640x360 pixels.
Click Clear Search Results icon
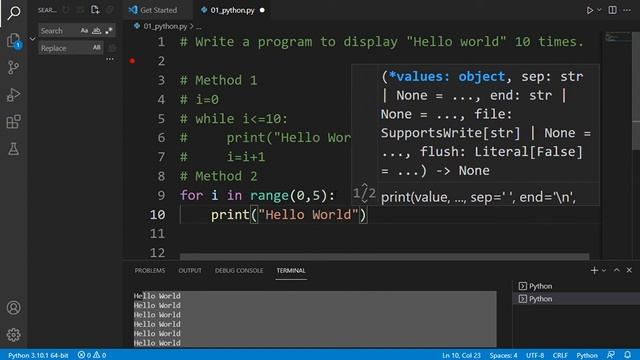click(x=80, y=10)
